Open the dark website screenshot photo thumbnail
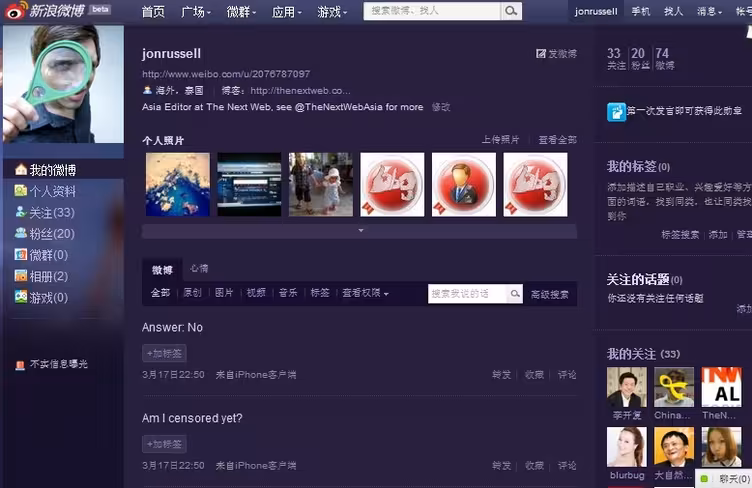 [x=249, y=185]
